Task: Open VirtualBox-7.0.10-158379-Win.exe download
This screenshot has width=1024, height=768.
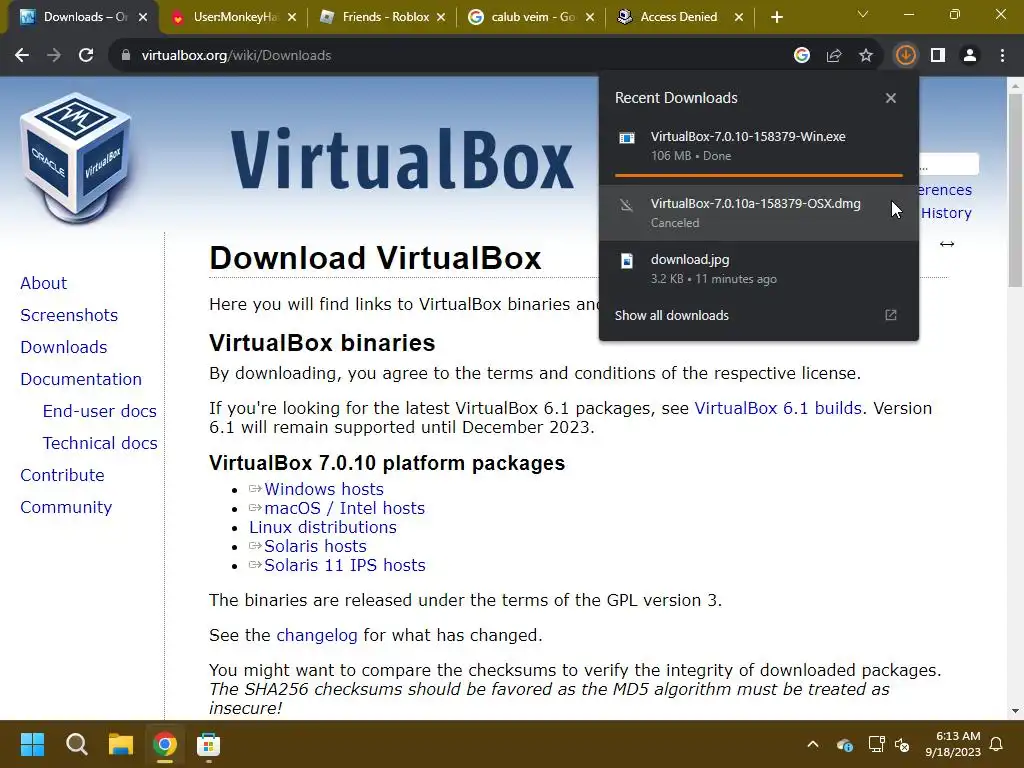Action: point(759,146)
